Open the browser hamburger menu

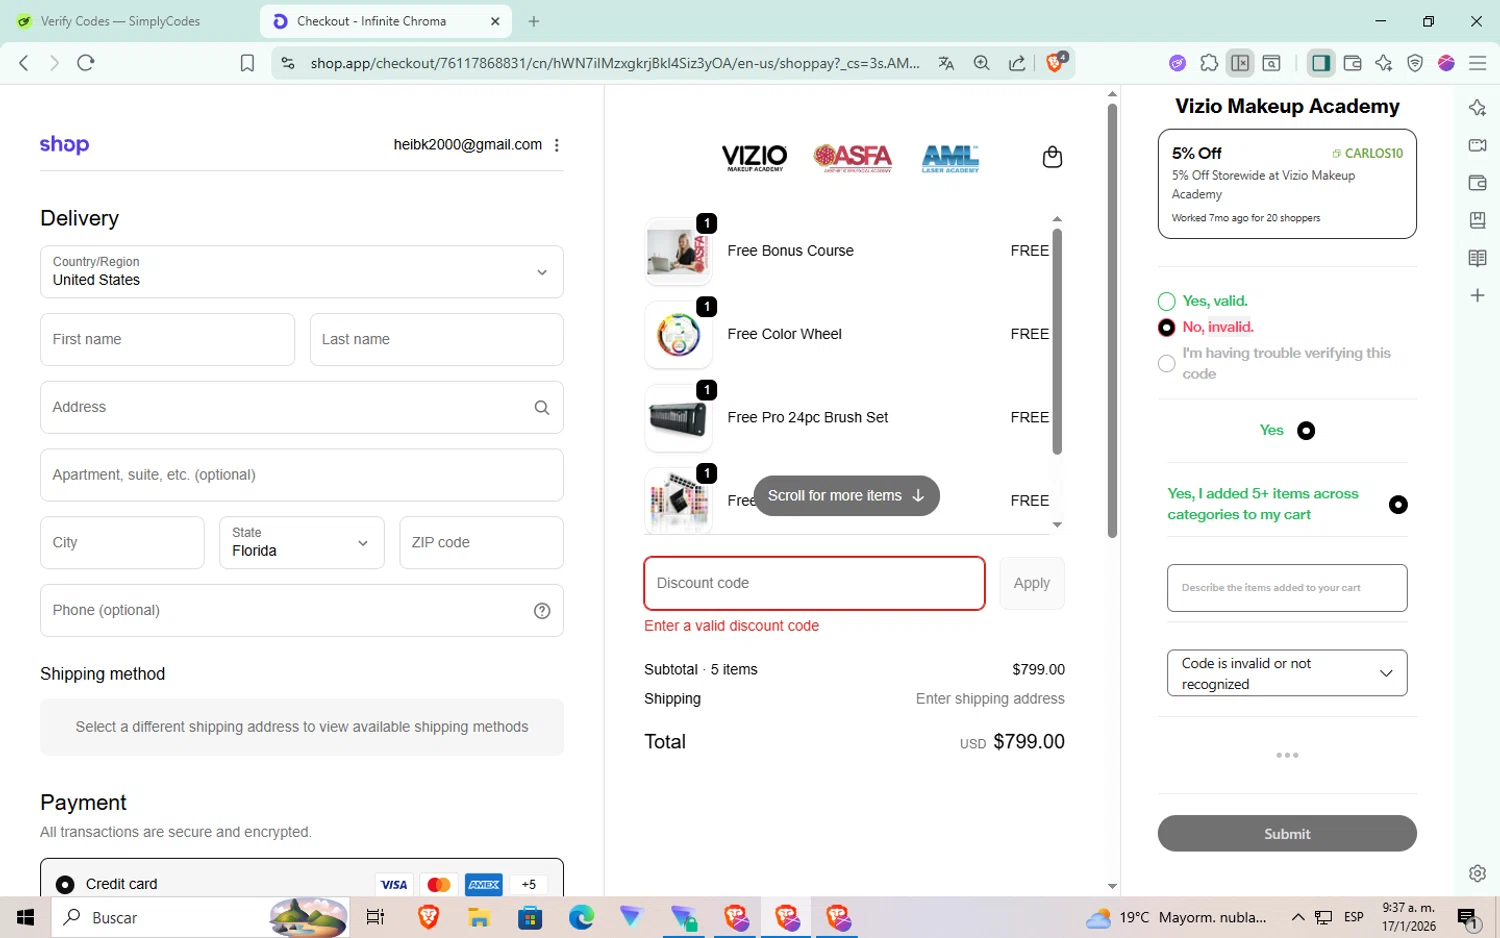coord(1478,63)
